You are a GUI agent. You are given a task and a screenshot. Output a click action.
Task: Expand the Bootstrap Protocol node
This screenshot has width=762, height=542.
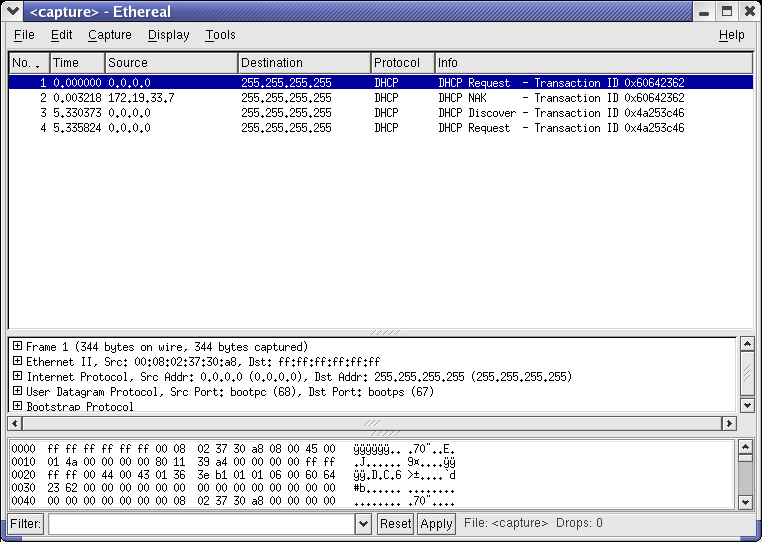(x=17, y=407)
